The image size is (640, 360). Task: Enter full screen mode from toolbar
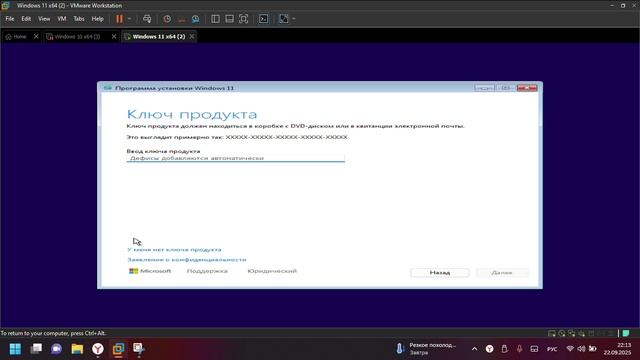coord(244,19)
